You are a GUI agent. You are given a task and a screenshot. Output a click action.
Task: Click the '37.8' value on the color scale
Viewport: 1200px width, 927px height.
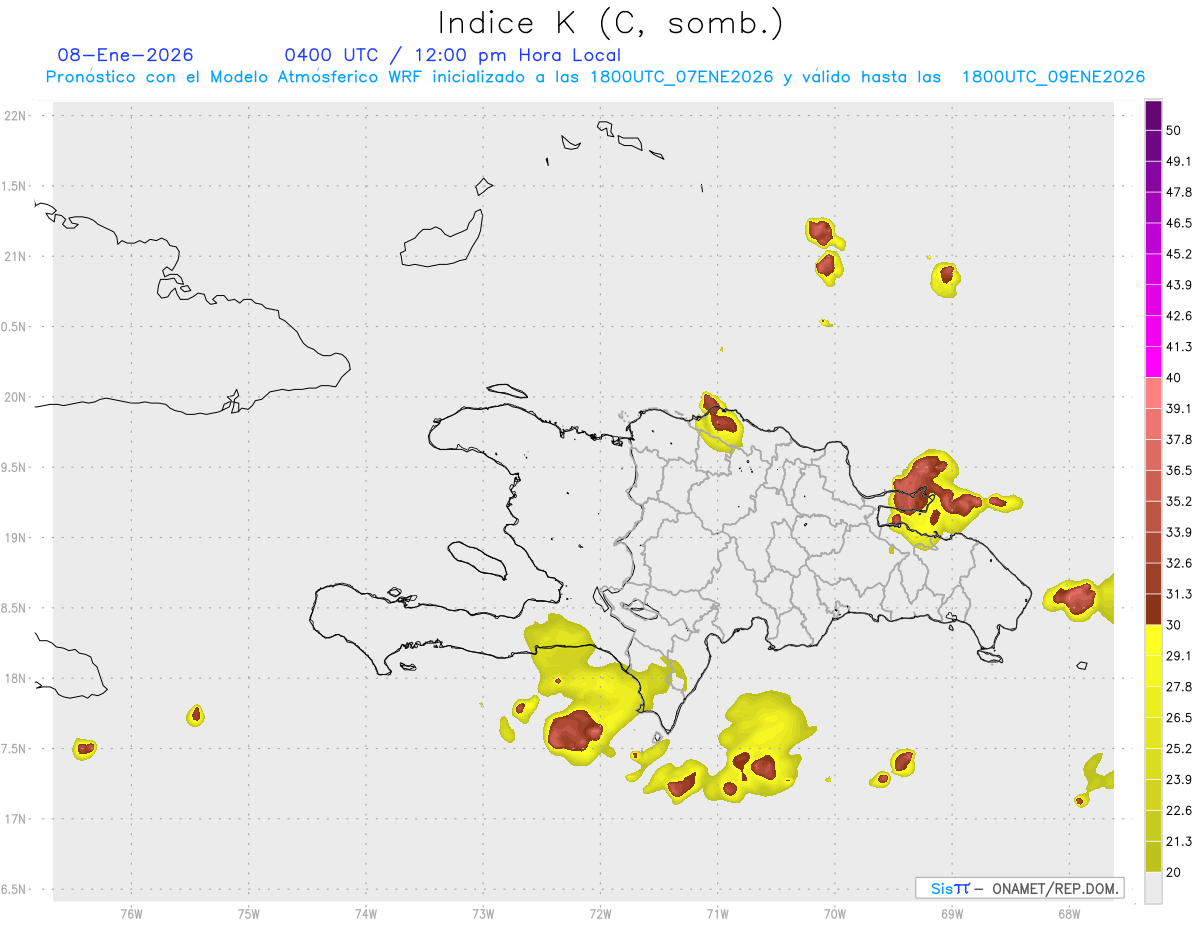[x=1180, y=439]
